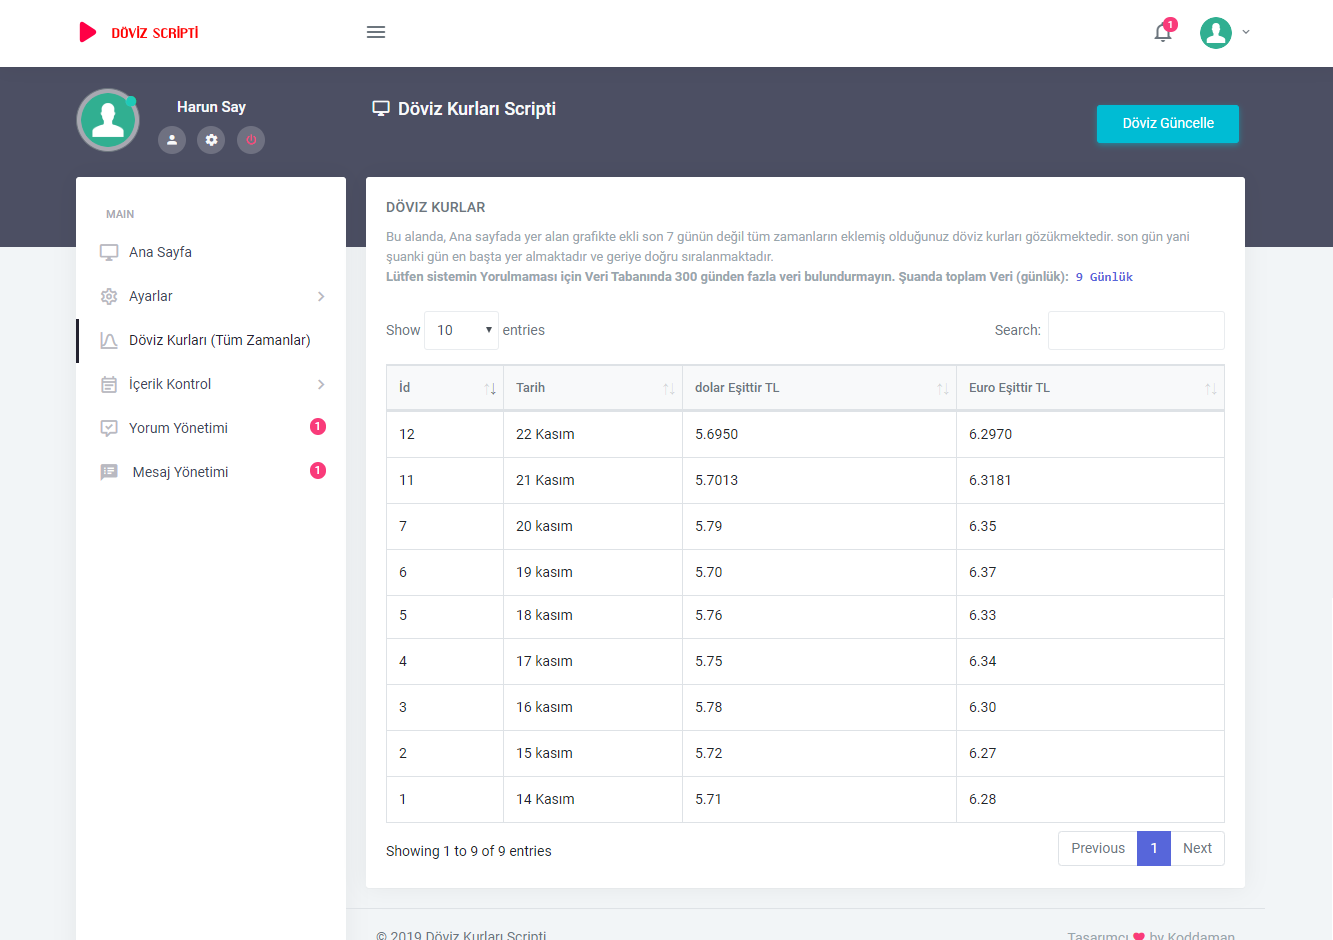Screen dimensions: 1333x940
Task: Click the red power logout icon
Action: click(x=251, y=140)
